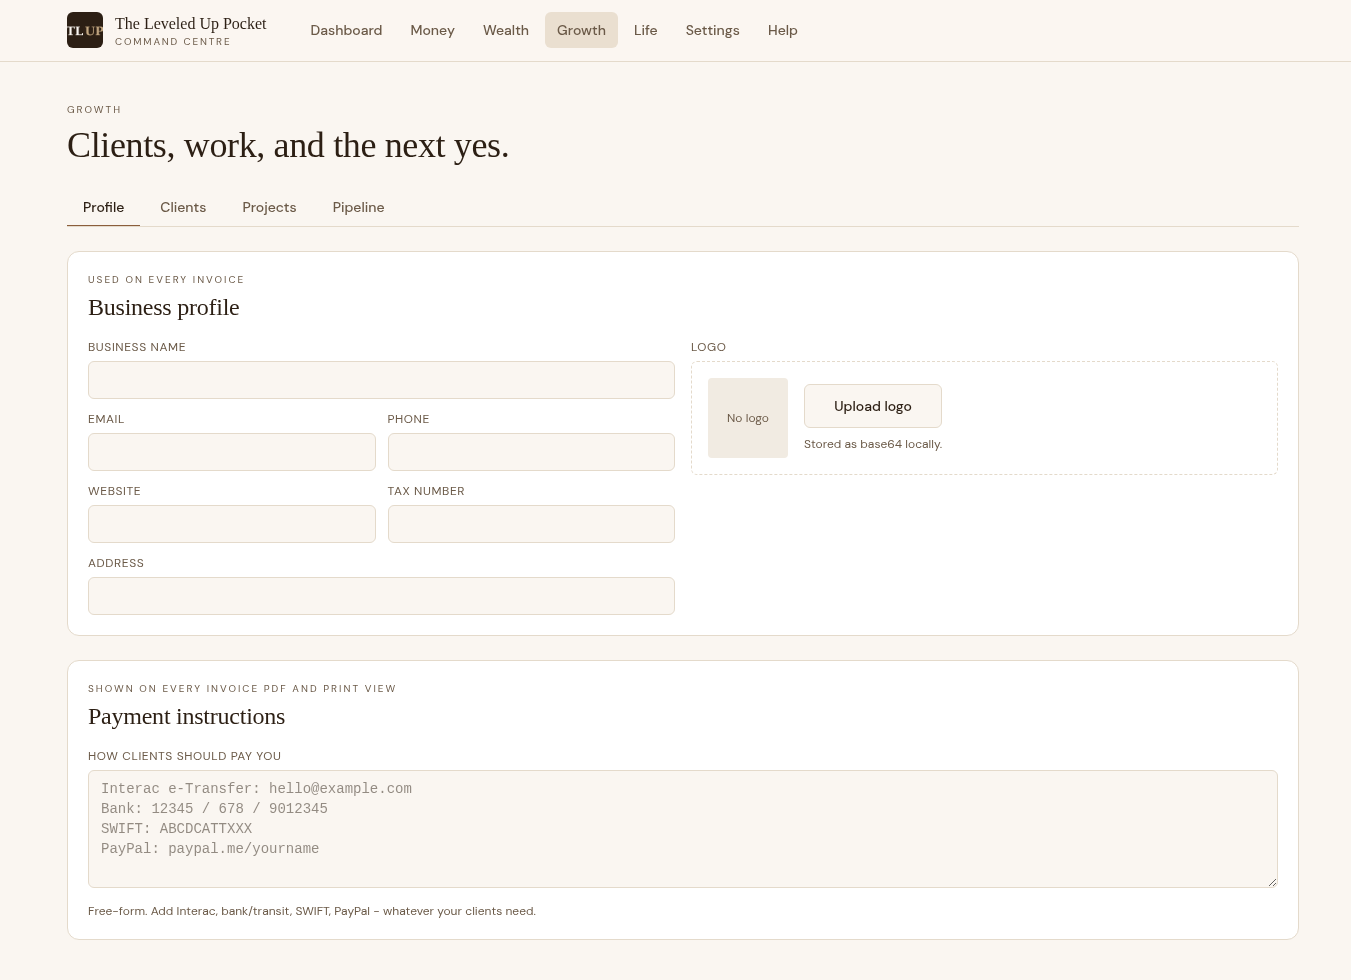
Task: Open the Dashboard nav item
Action: pyautogui.click(x=346, y=30)
